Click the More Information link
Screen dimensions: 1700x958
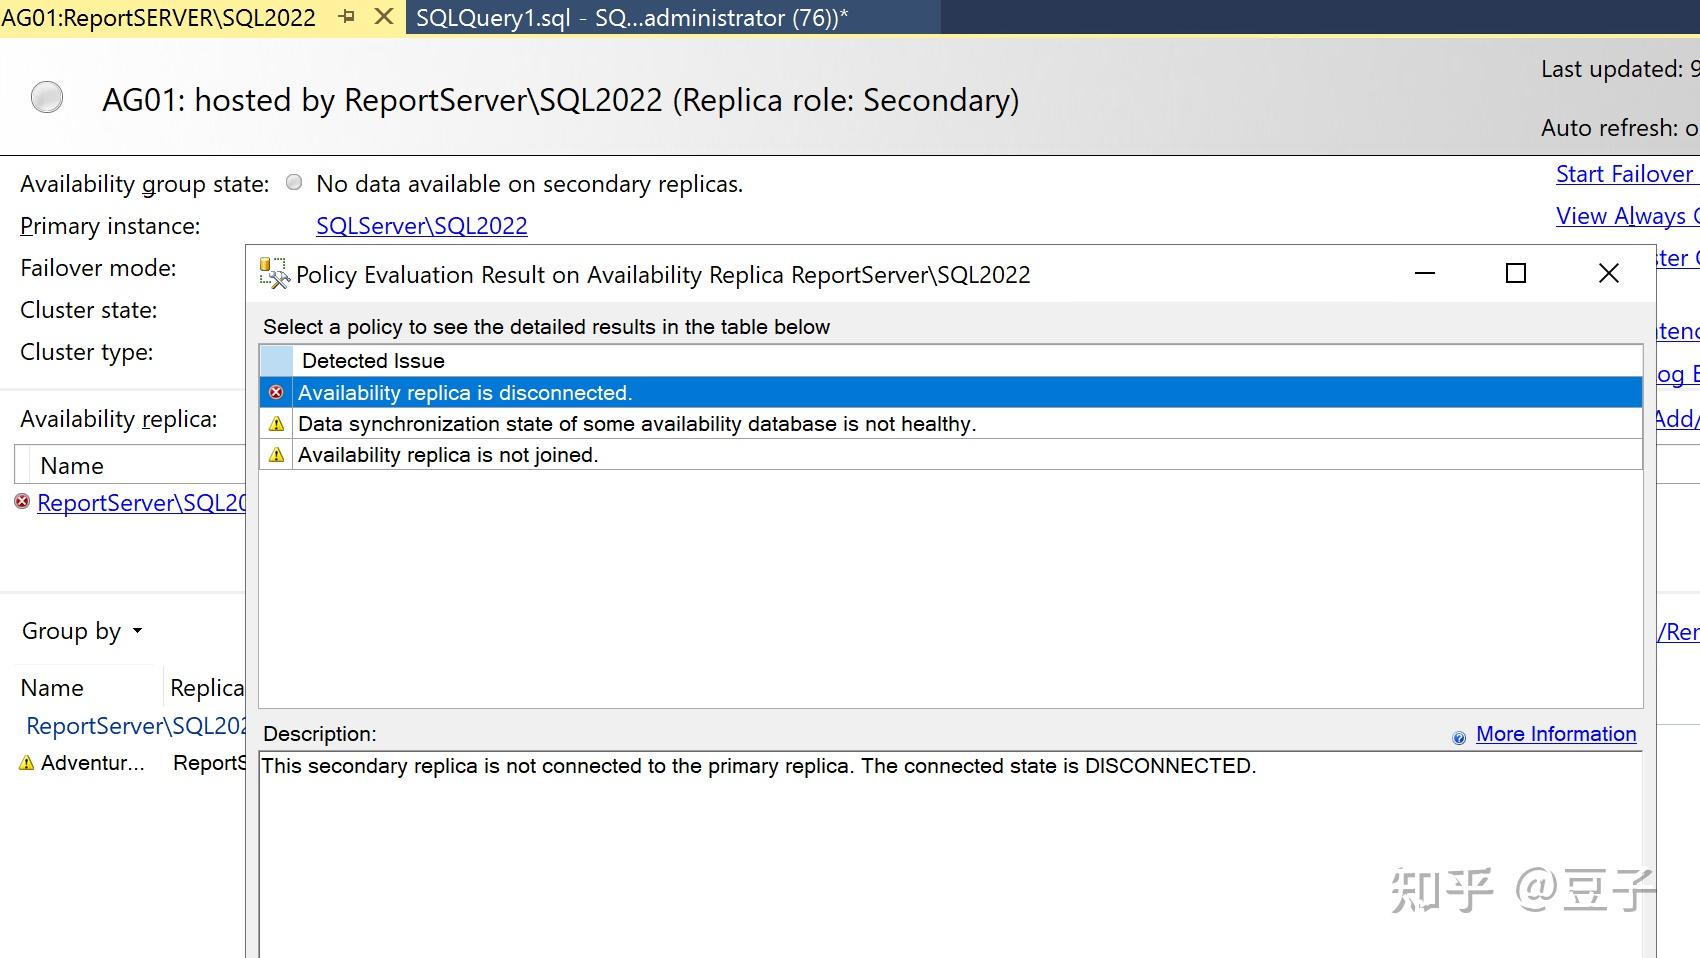click(1555, 733)
